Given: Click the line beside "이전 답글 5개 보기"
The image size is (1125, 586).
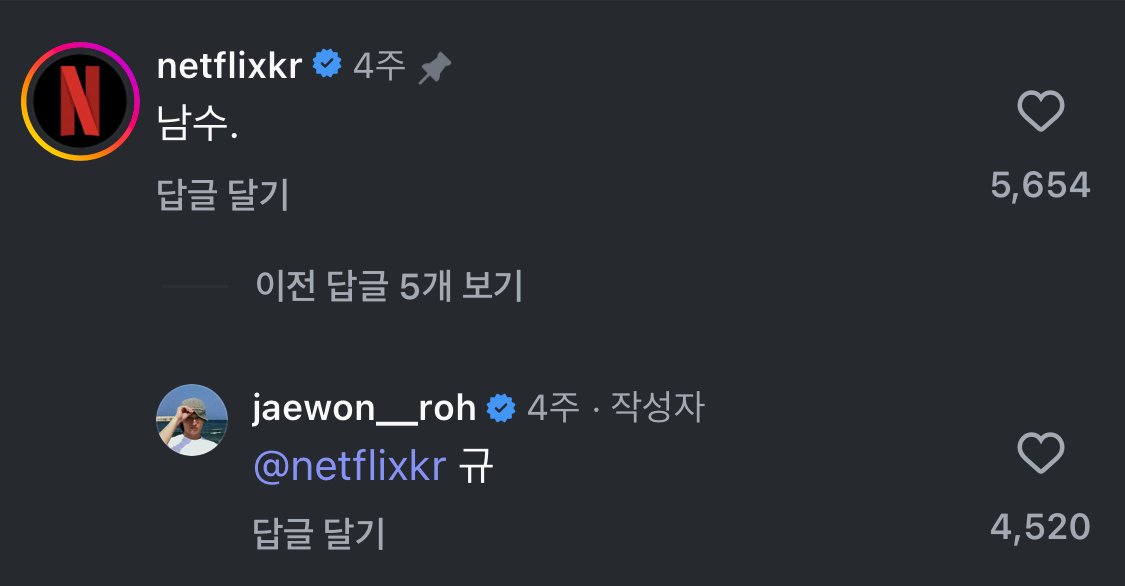Looking at the screenshot, I should click(195, 288).
